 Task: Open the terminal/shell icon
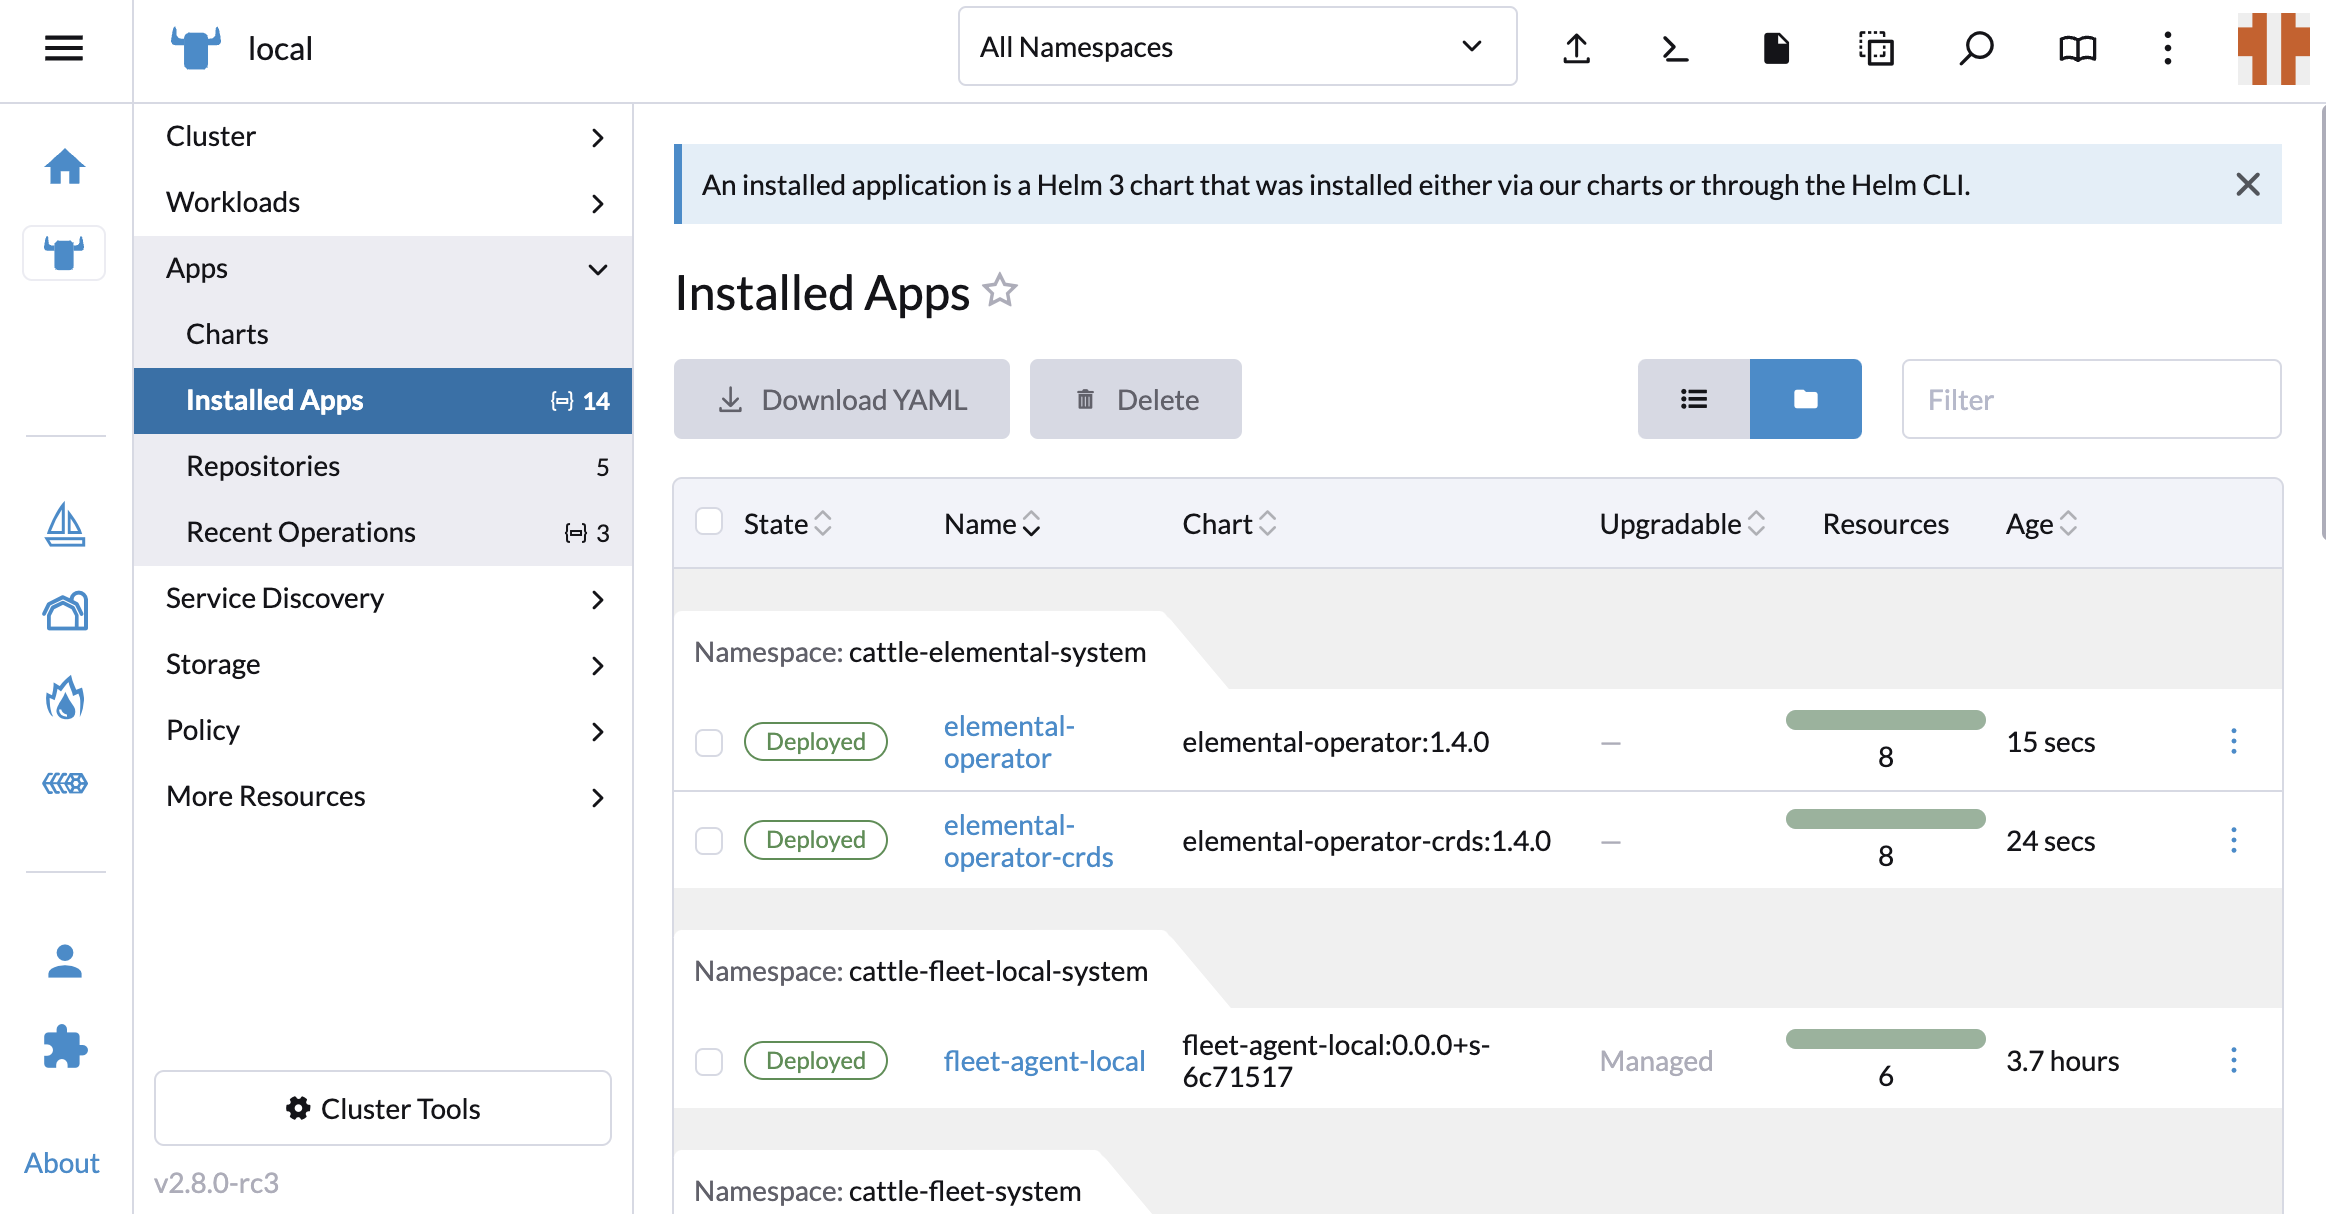pyautogui.click(x=1672, y=46)
